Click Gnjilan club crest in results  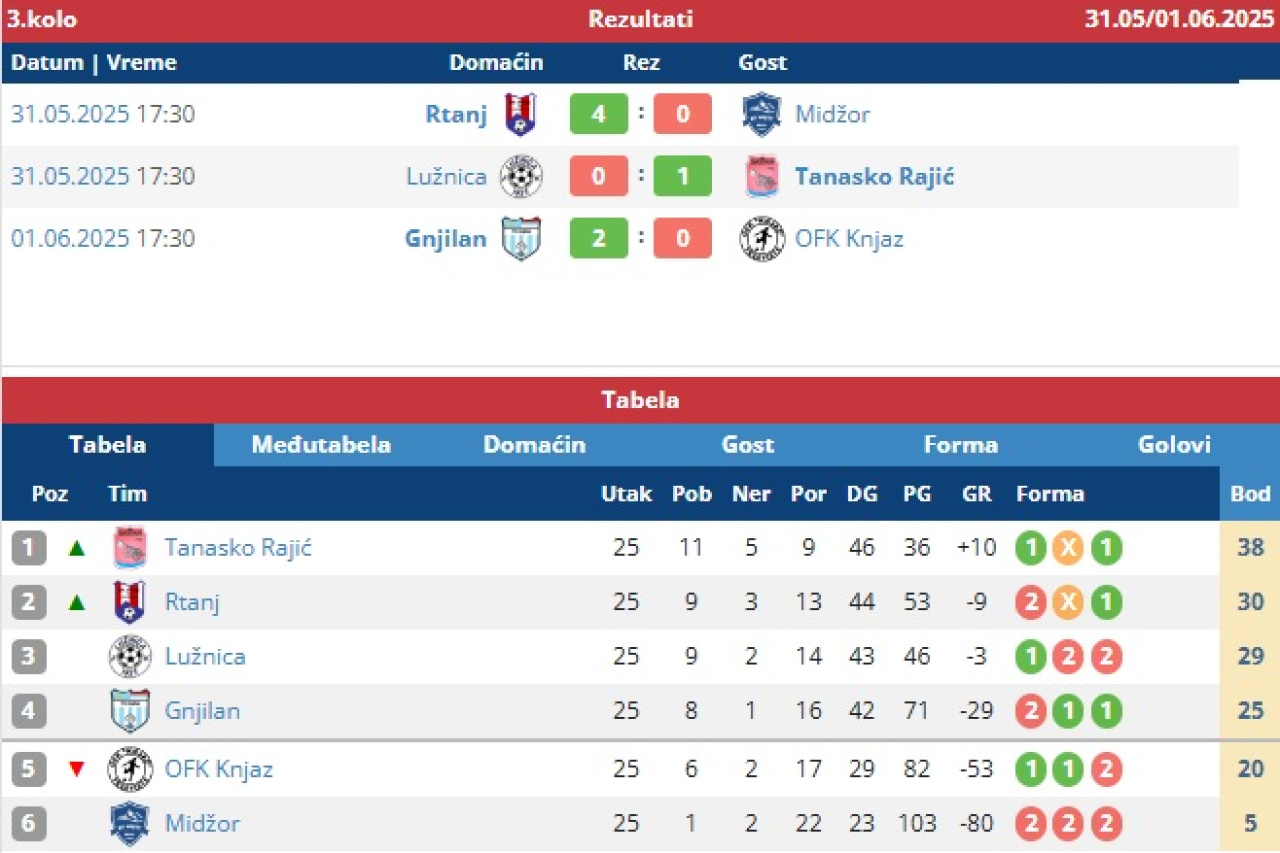[521, 239]
